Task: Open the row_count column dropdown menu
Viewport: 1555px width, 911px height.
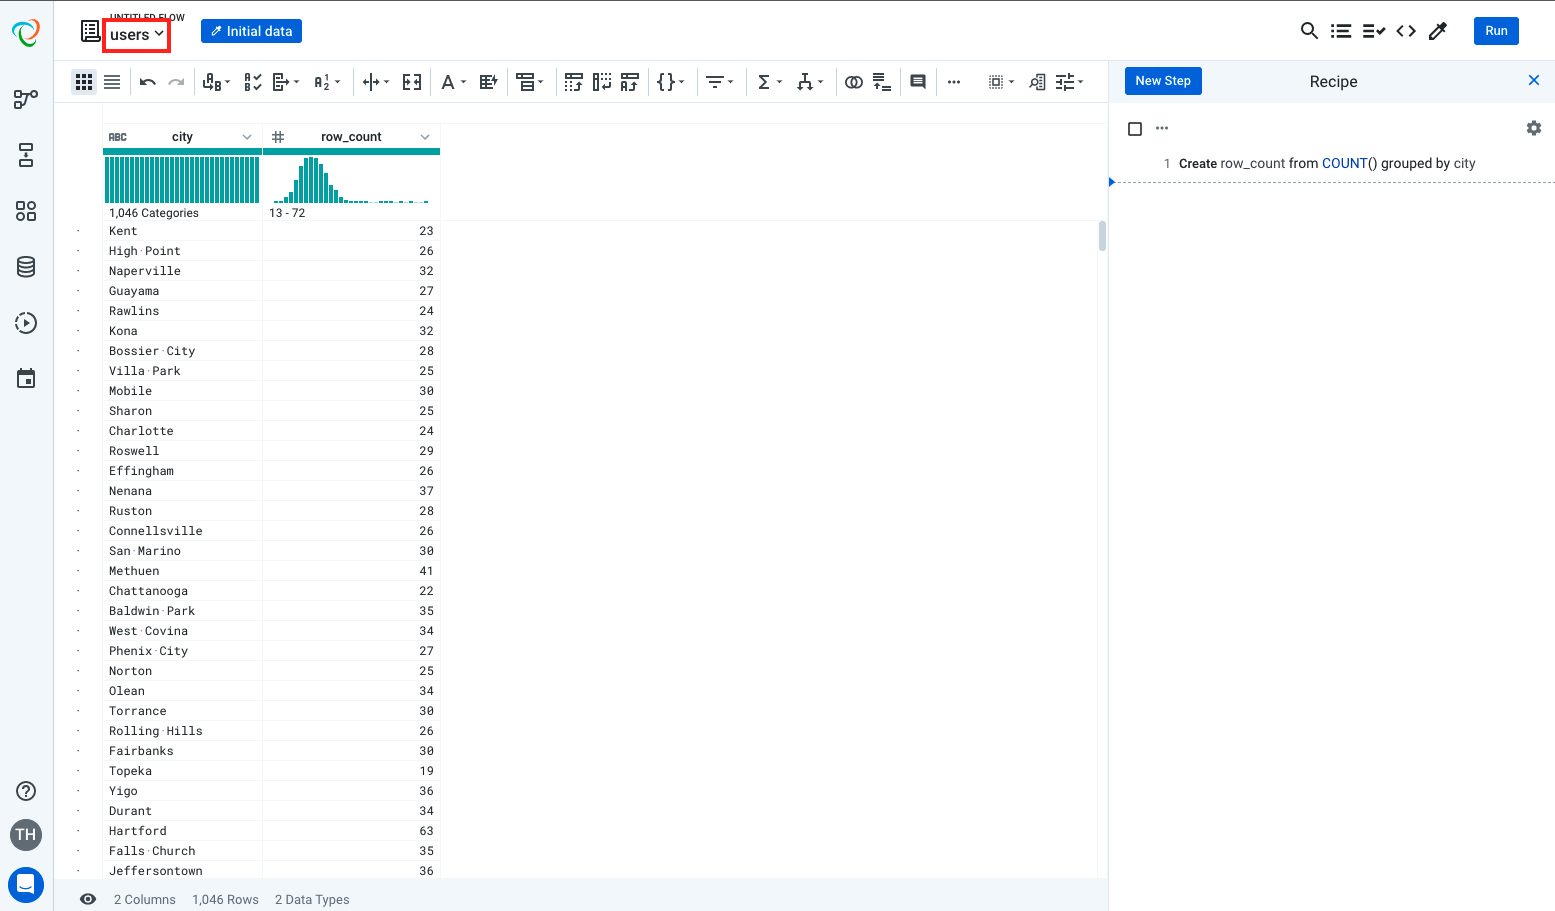Action: pyautogui.click(x=425, y=136)
